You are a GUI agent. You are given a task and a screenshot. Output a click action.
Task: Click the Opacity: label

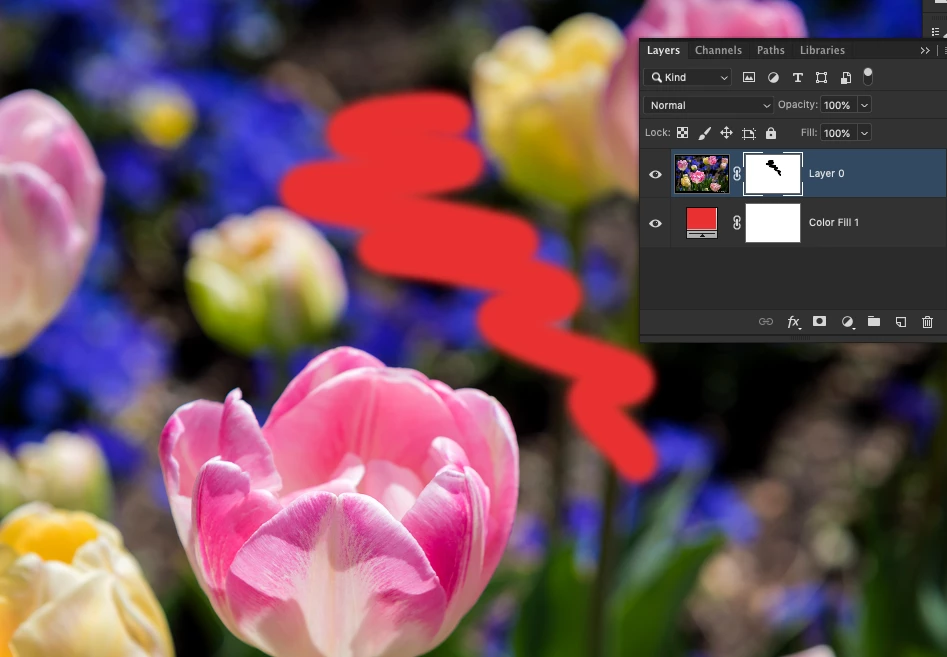[798, 104]
